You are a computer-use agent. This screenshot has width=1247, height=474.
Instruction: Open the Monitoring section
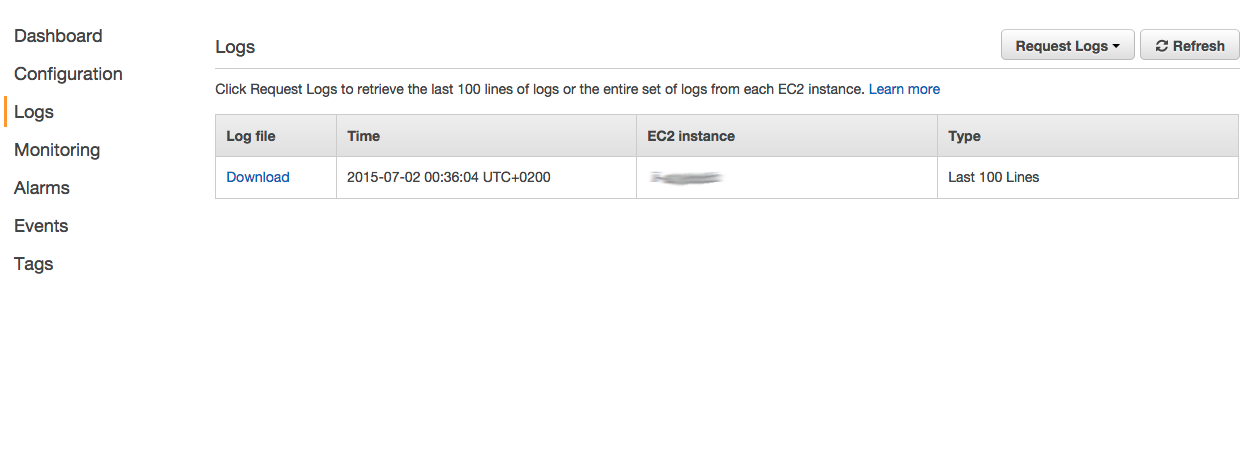pos(57,150)
